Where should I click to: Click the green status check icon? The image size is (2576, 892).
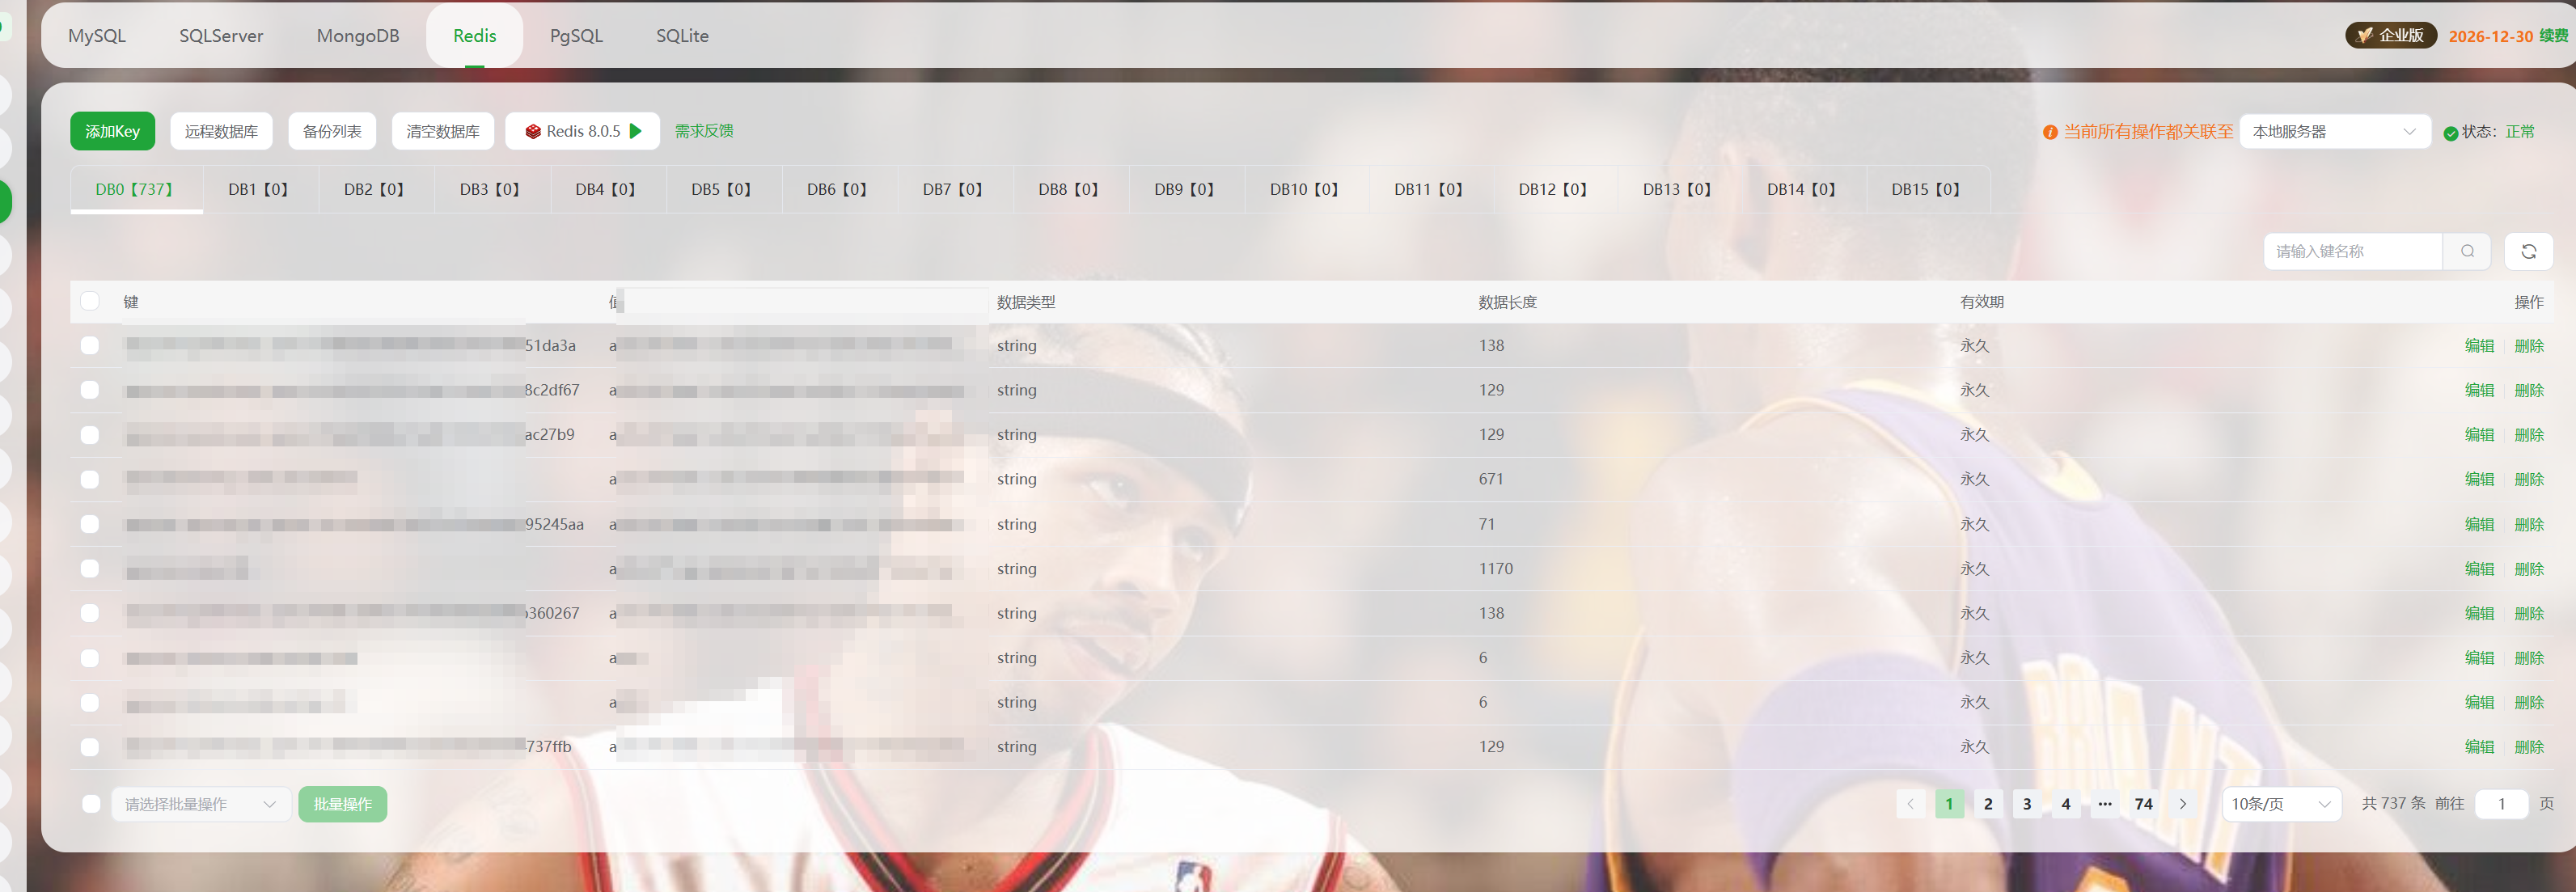point(2449,133)
